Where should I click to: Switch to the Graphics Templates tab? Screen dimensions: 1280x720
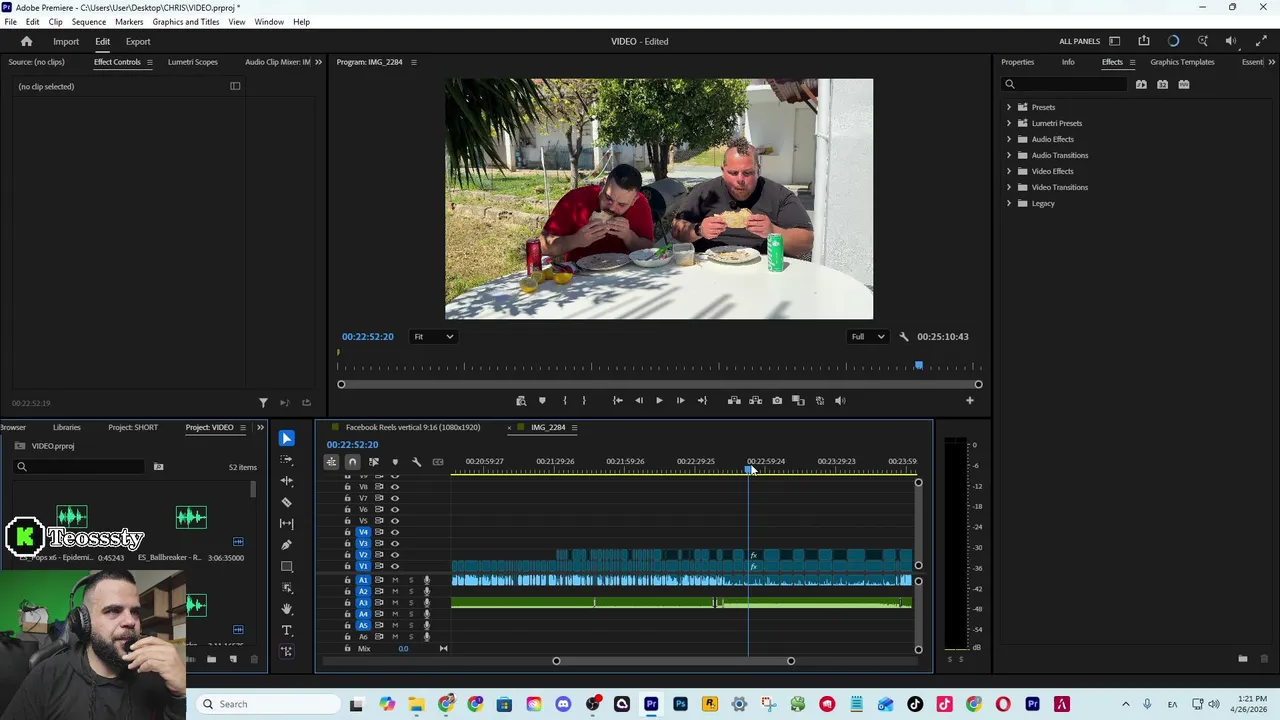pyautogui.click(x=1182, y=62)
